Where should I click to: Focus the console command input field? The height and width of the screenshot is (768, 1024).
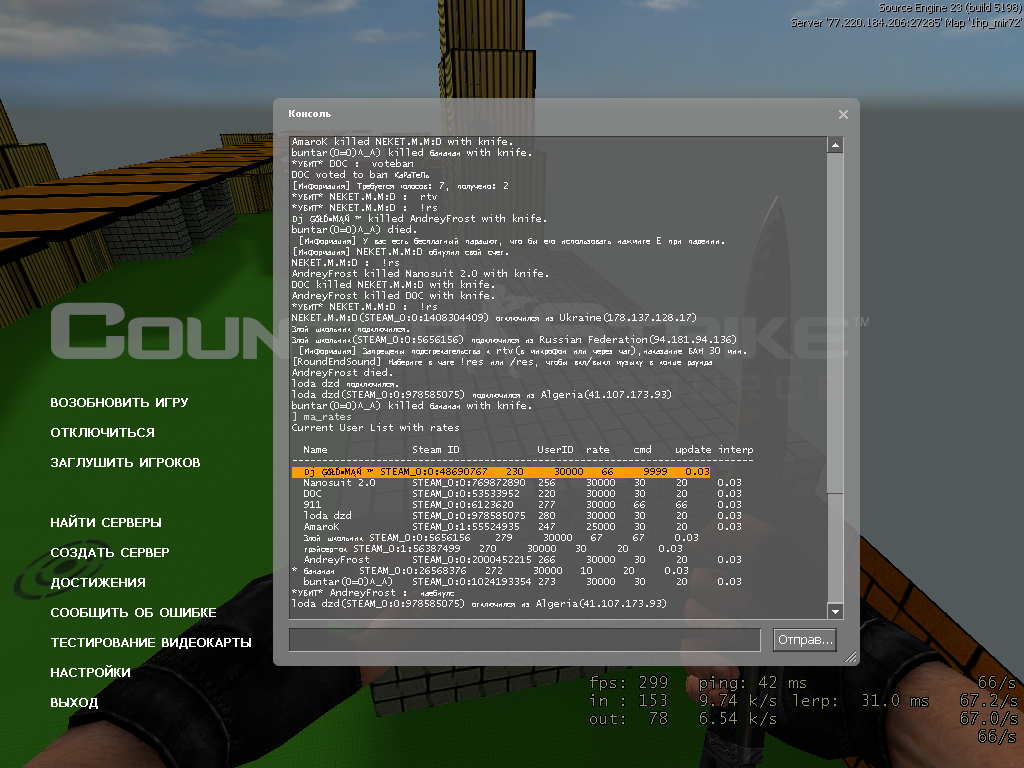click(x=524, y=640)
